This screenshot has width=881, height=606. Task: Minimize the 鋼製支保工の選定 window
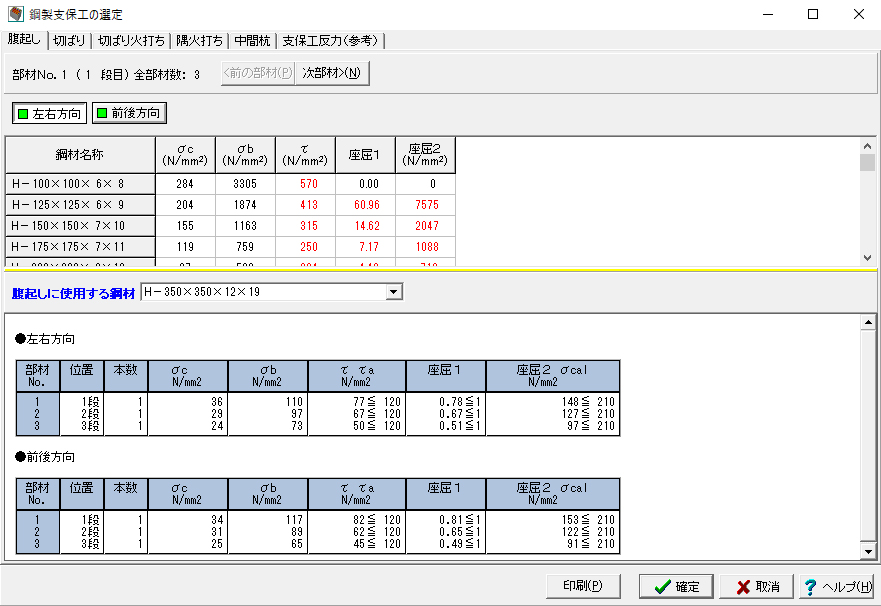(x=768, y=14)
